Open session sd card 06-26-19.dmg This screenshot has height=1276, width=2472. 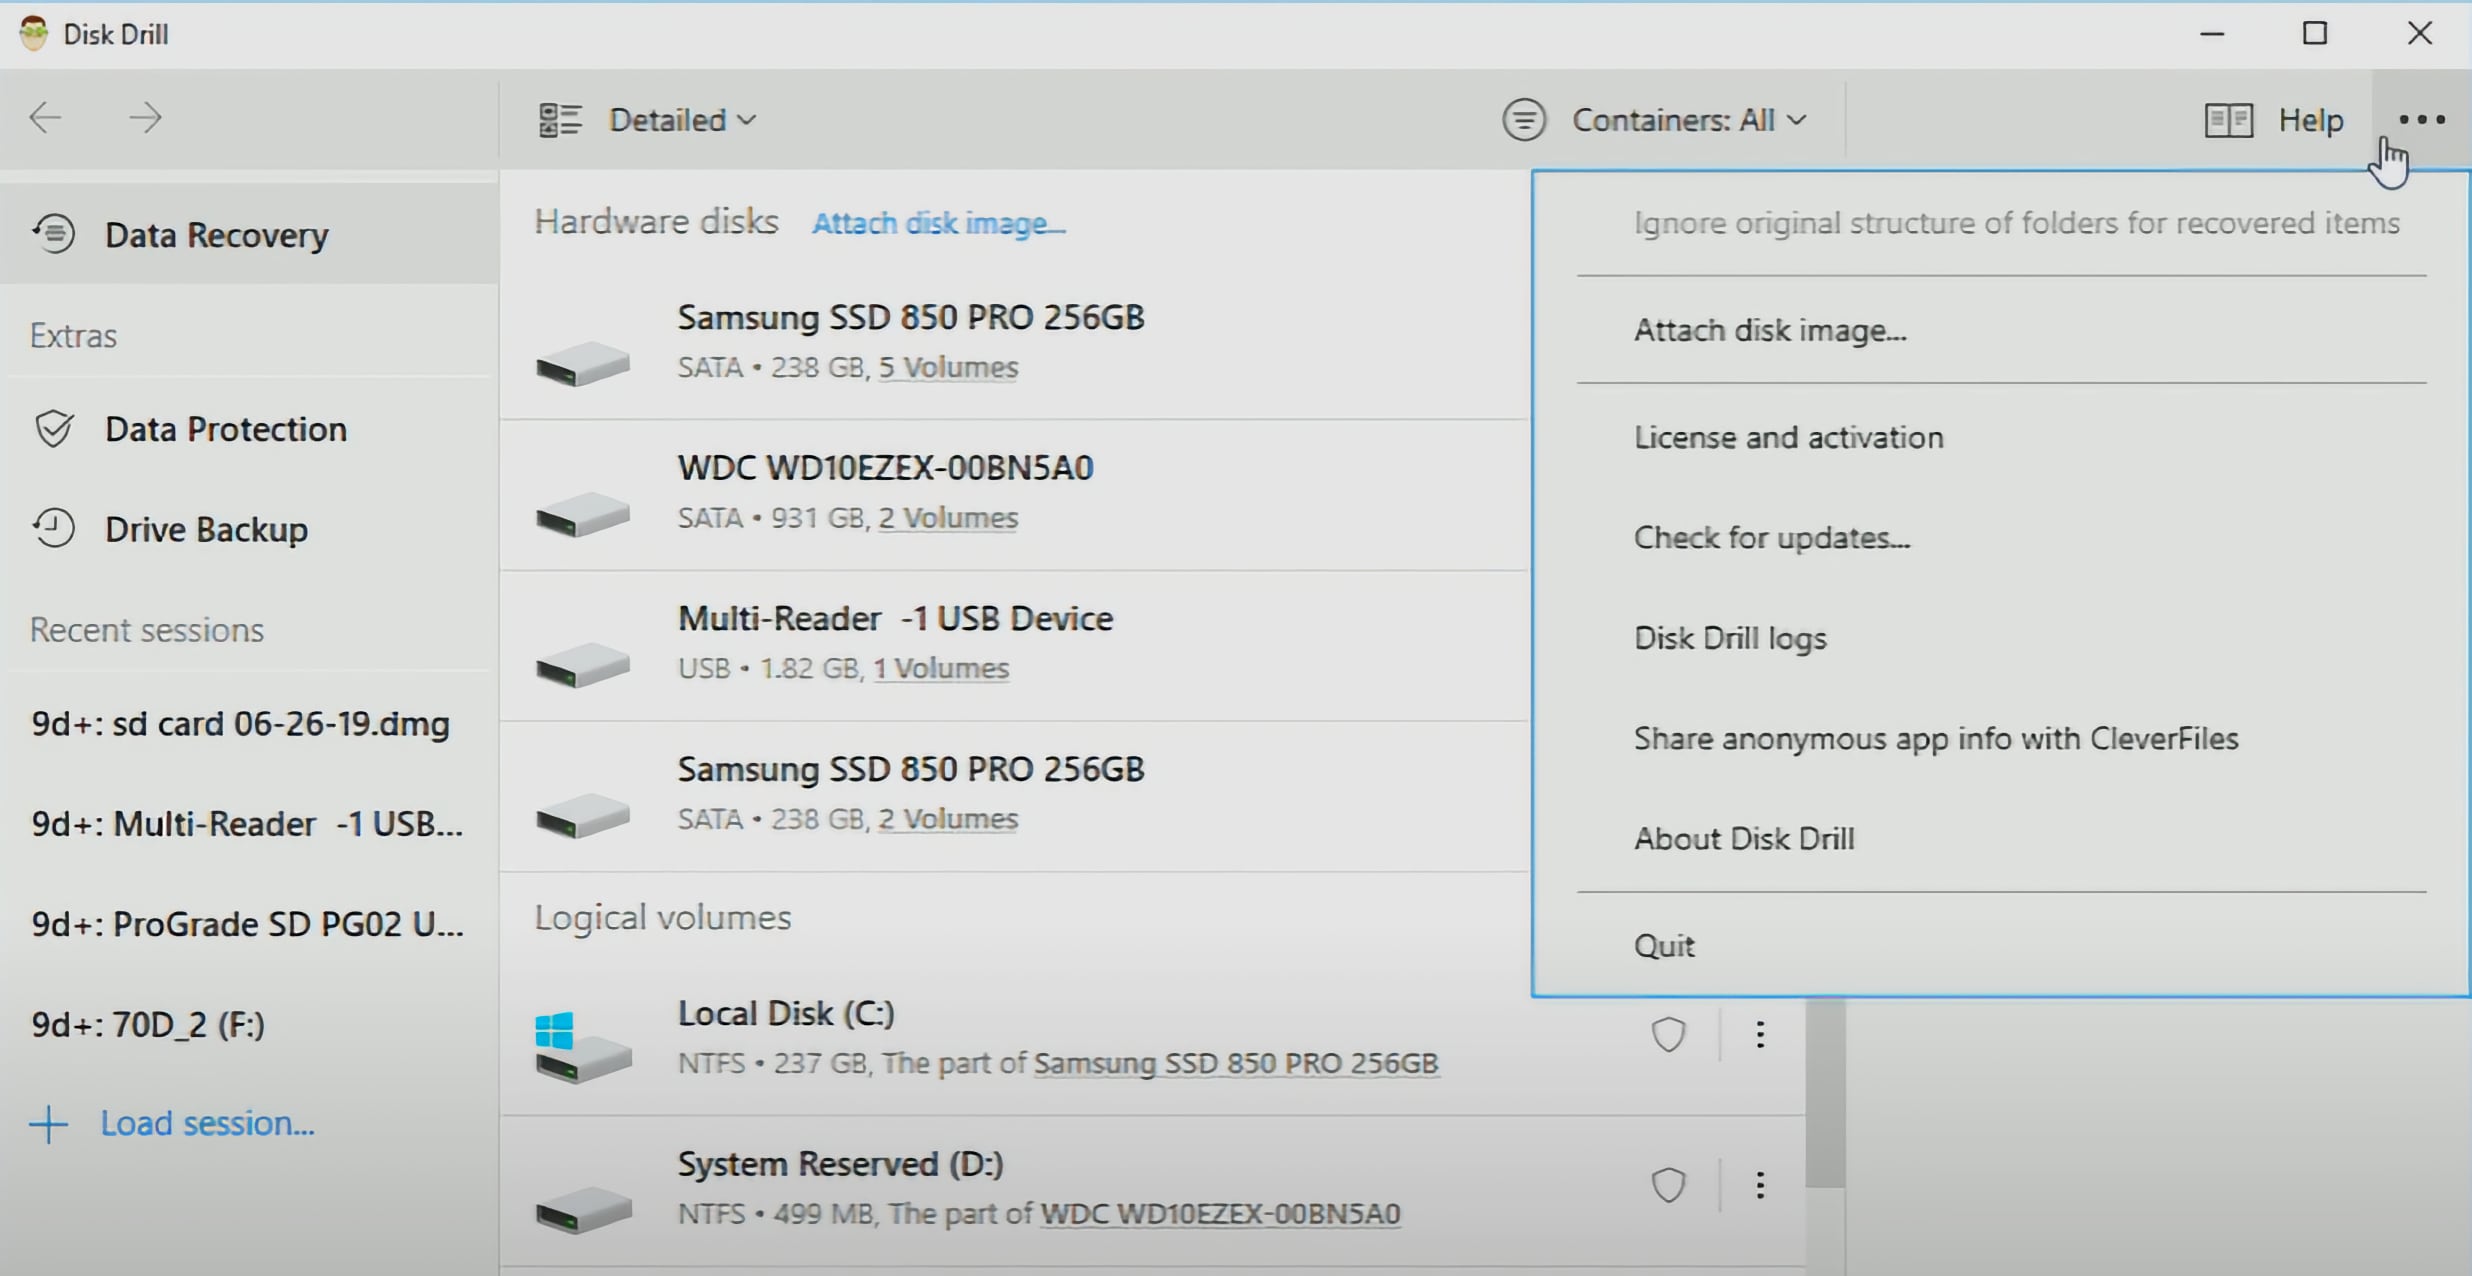(240, 723)
